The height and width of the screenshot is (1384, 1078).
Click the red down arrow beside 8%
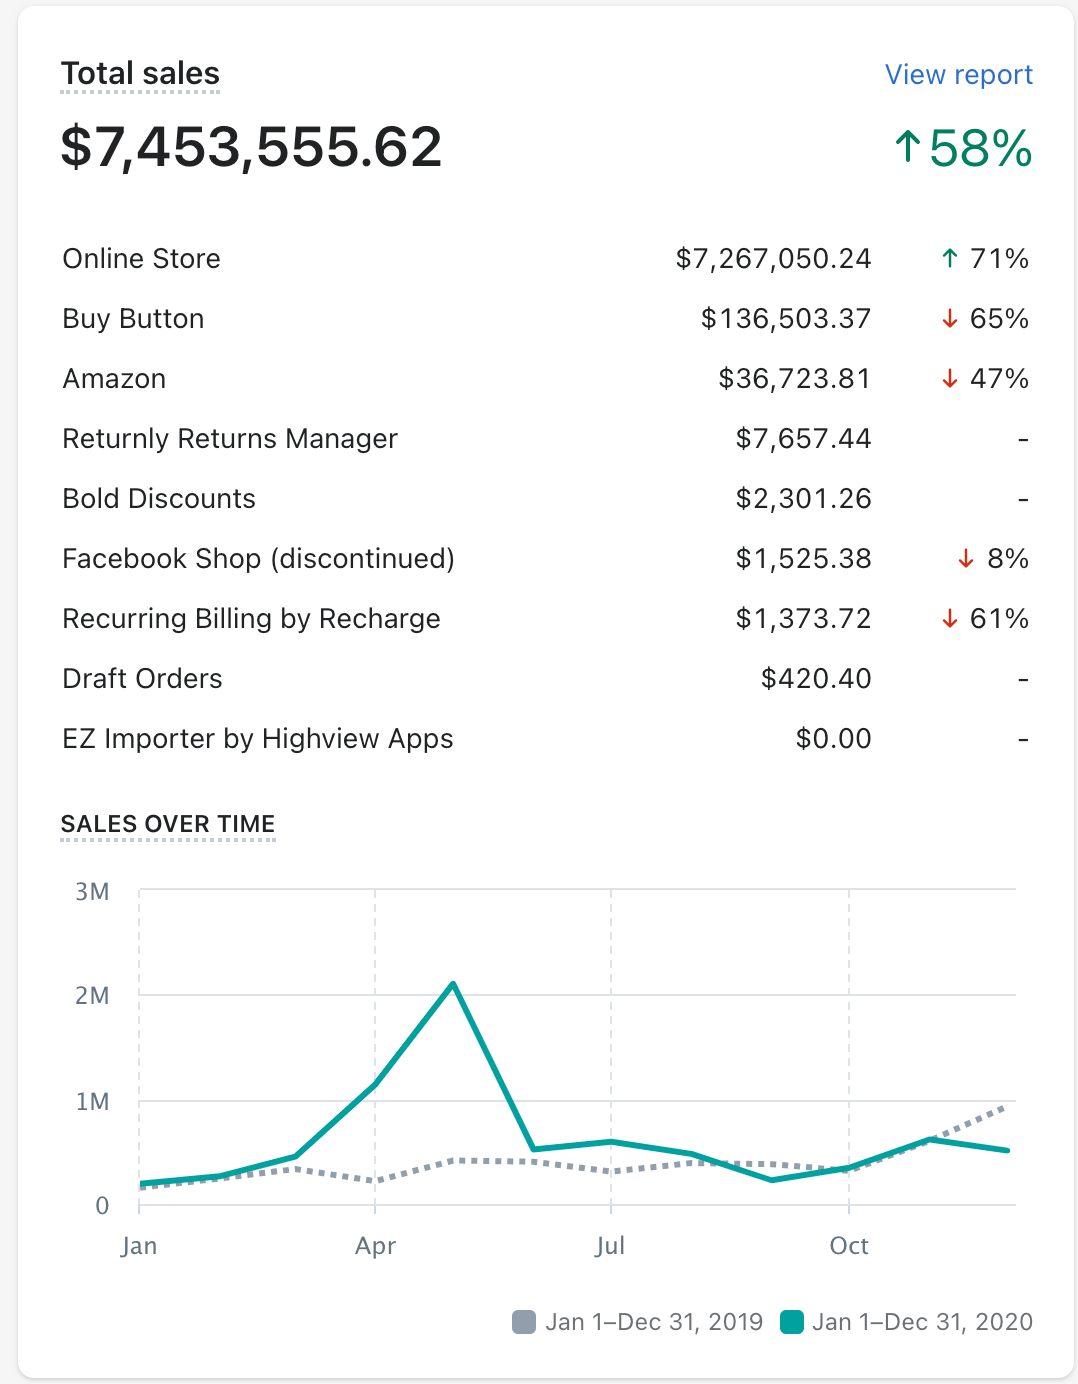pos(966,559)
